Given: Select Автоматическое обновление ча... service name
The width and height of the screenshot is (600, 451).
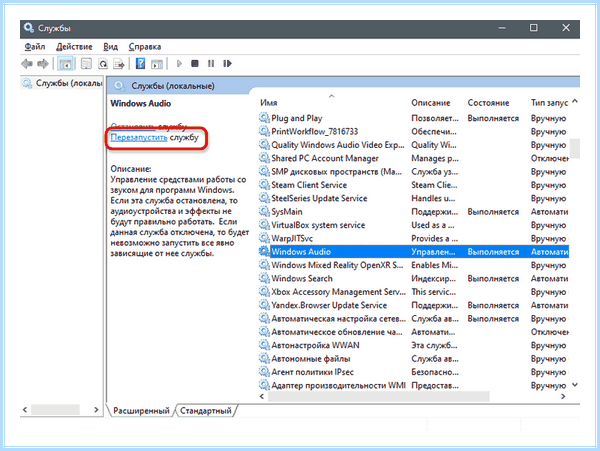Looking at the screenshot, I should (x=337, y=332).
